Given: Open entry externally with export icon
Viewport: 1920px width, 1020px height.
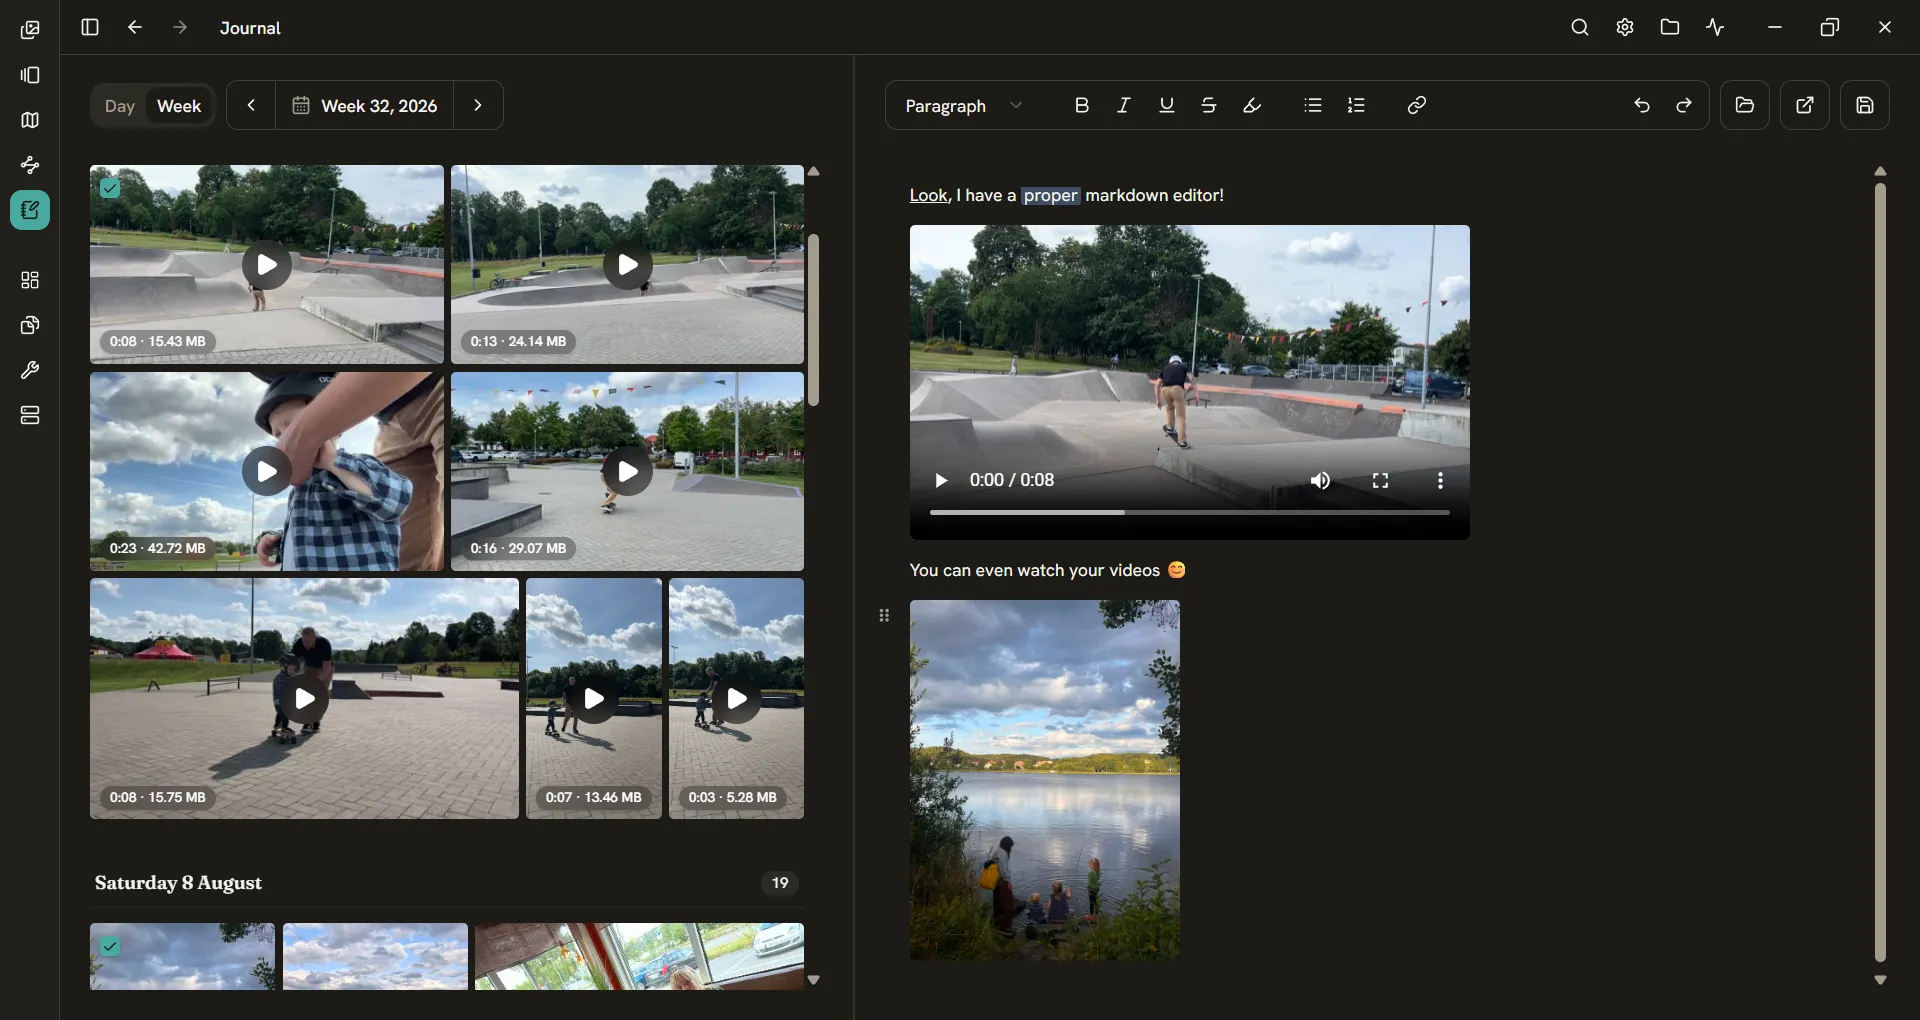Looking at the screenshot, I should pyautogui.click(x=1805, y=105).
